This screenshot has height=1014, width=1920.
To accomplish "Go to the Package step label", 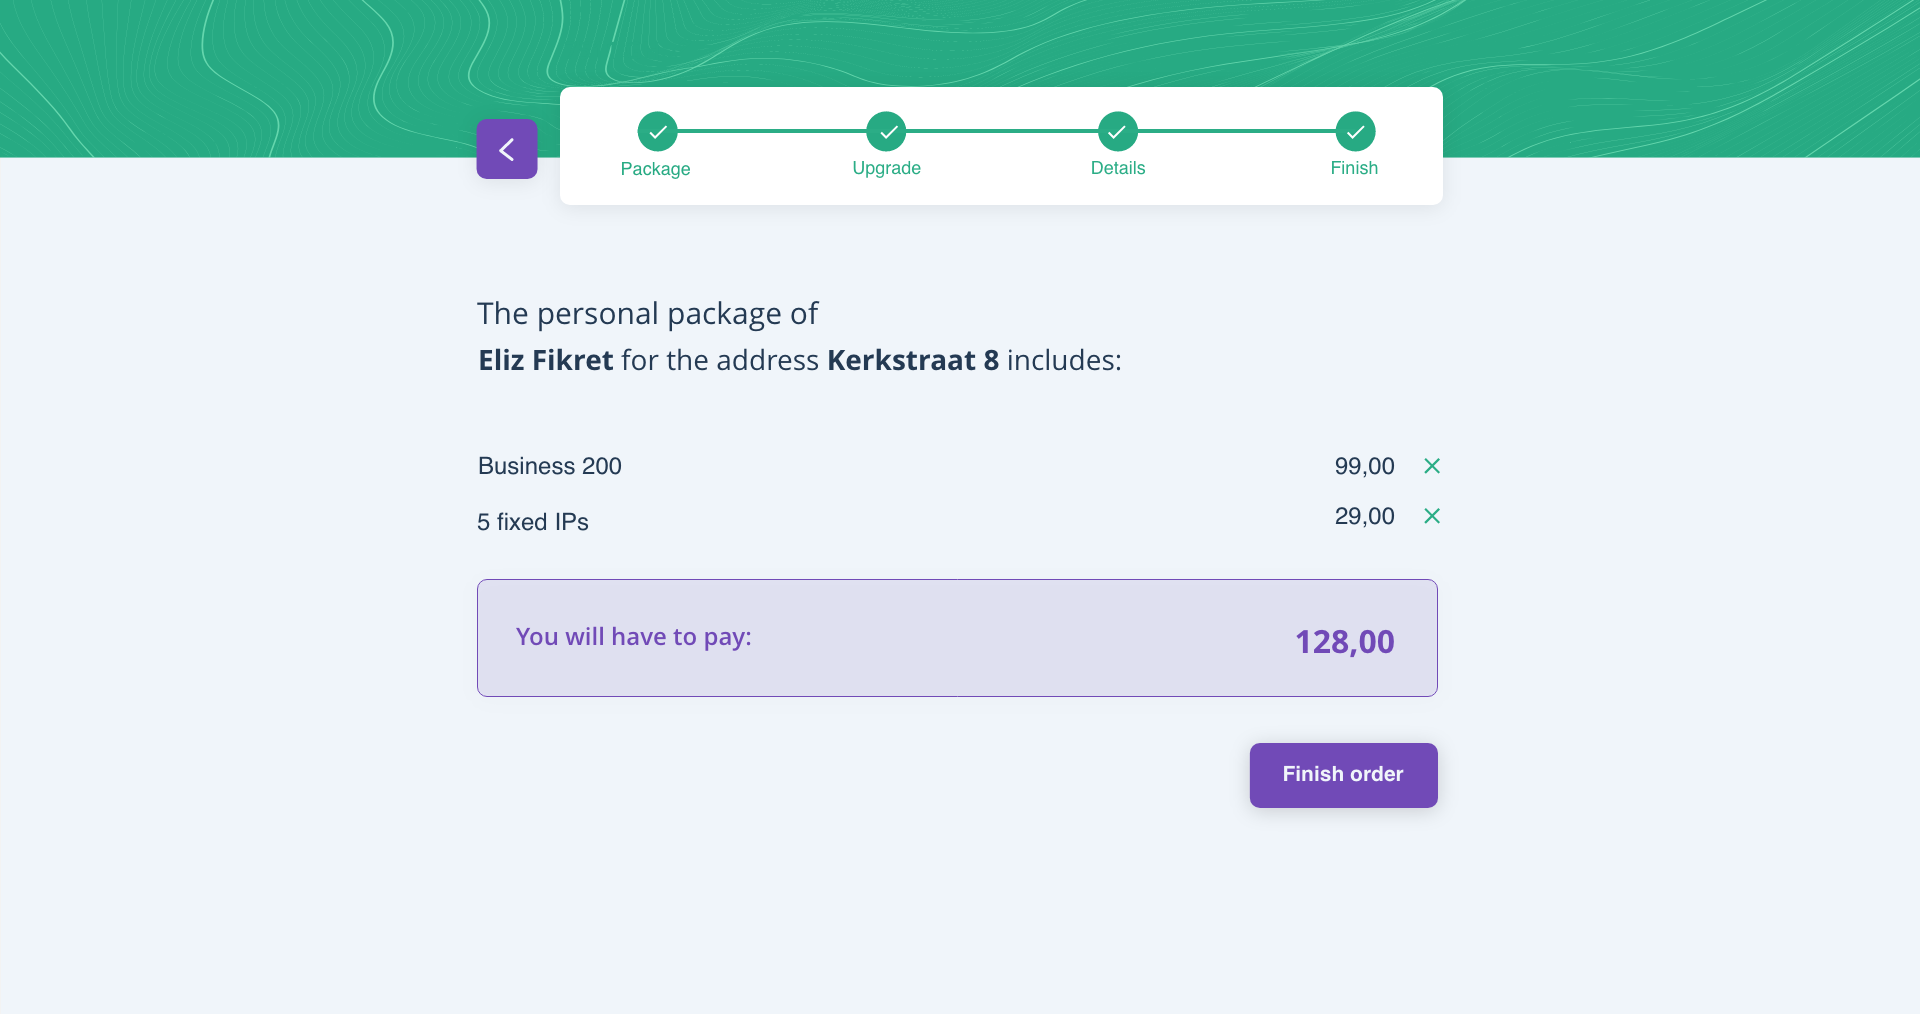I will [x=655, y=169].
